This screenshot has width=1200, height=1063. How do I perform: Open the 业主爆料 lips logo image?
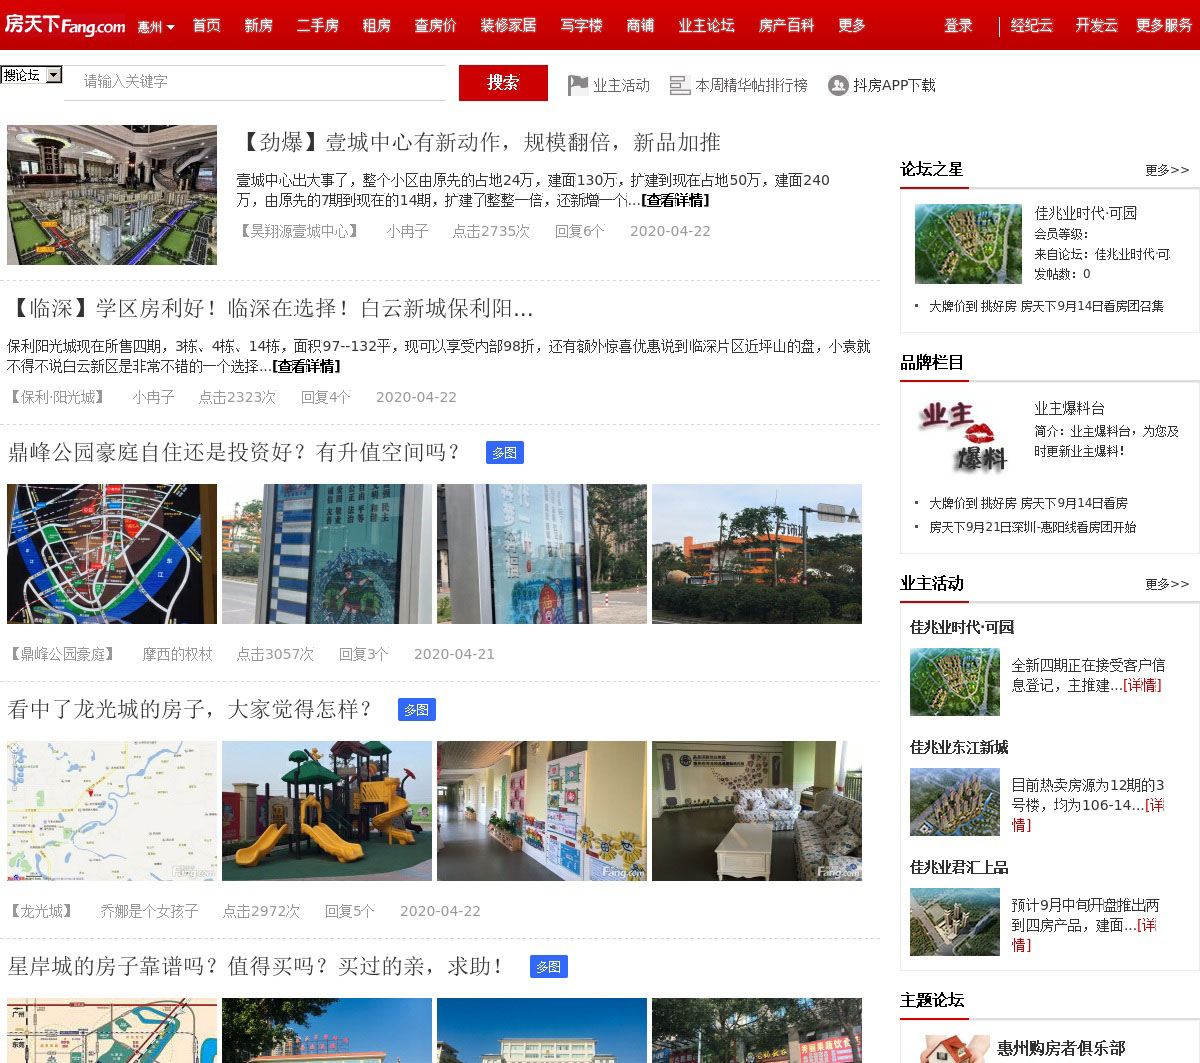click(x=958, y=437)
